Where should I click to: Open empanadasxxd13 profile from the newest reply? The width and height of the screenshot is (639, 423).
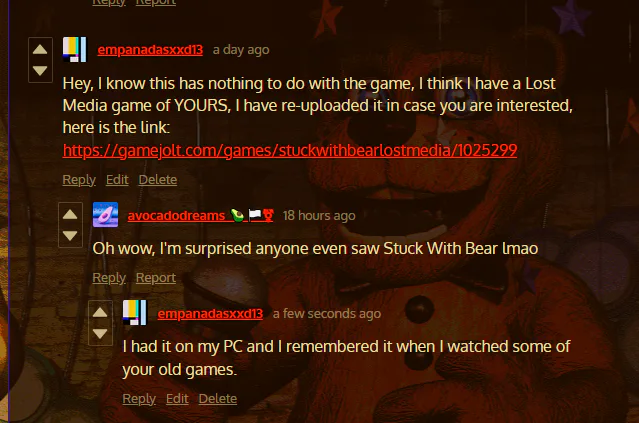(x=210, y=313)
